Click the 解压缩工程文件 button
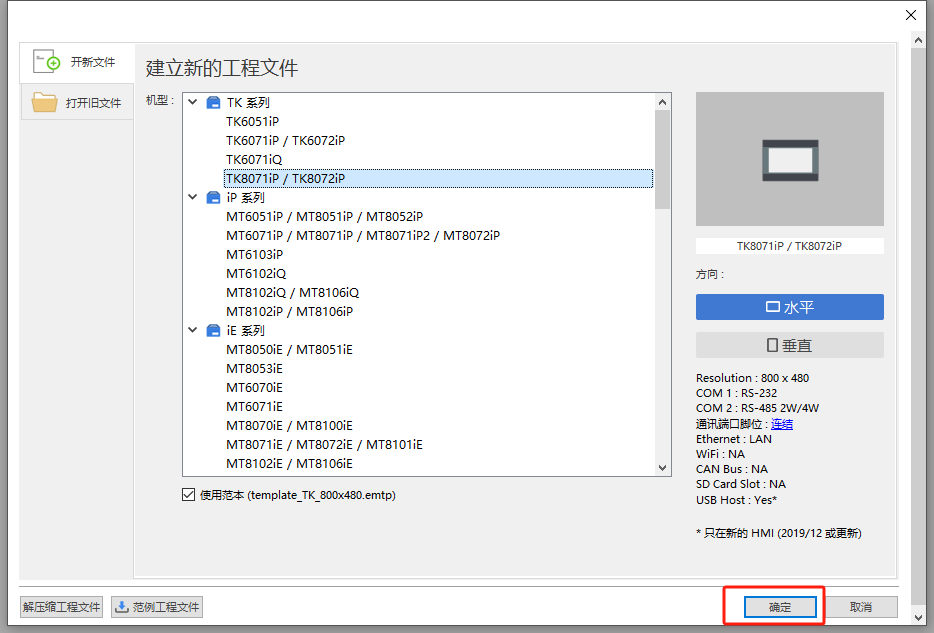 click(x=61, y=607)
